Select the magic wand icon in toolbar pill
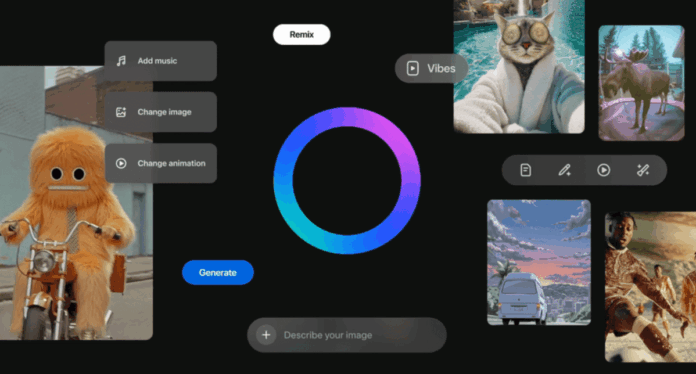 [642, 170]
